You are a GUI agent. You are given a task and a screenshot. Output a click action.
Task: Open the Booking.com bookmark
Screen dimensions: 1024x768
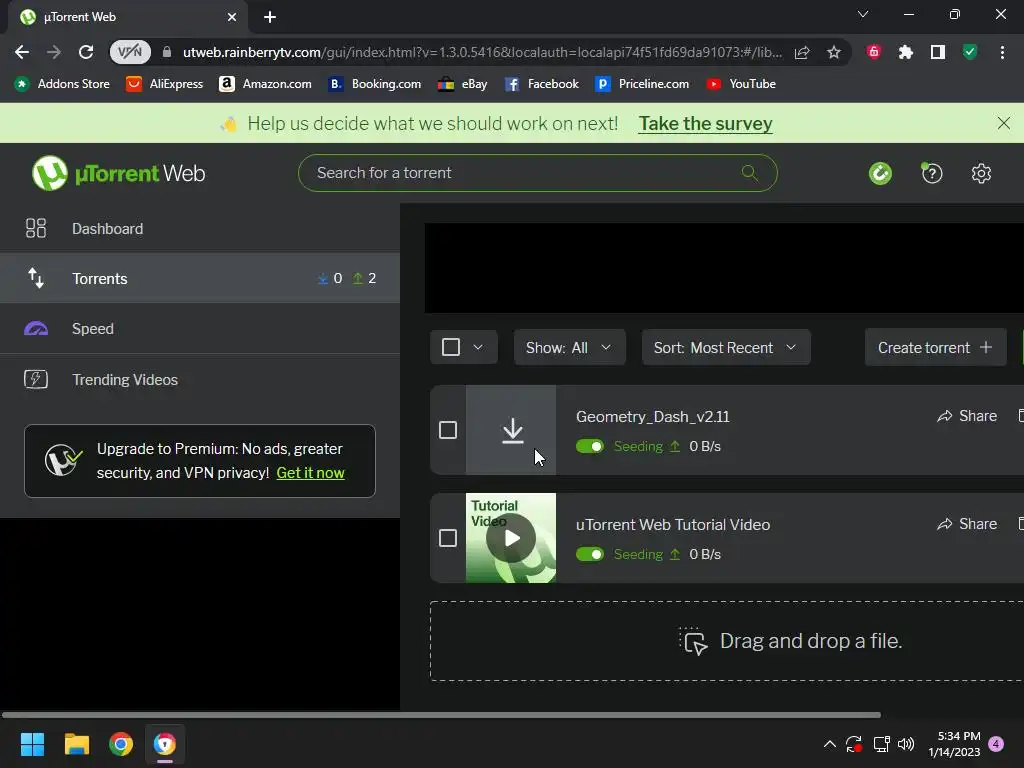coord(375,84)
